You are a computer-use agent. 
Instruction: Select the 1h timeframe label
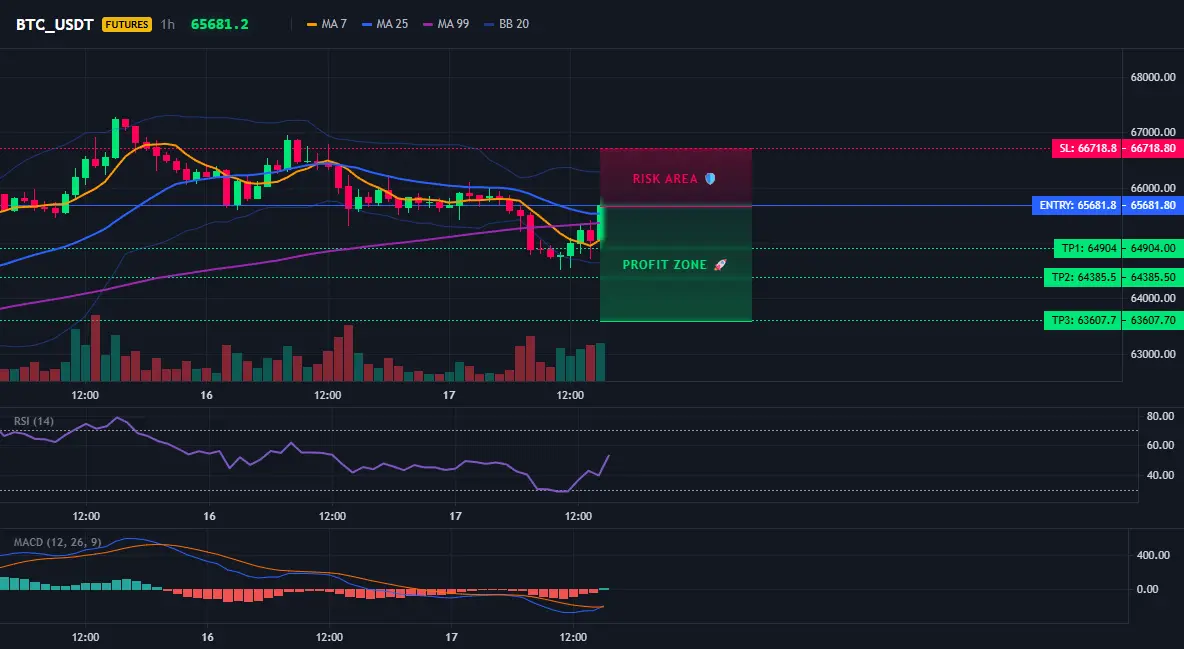pos(168,24)
